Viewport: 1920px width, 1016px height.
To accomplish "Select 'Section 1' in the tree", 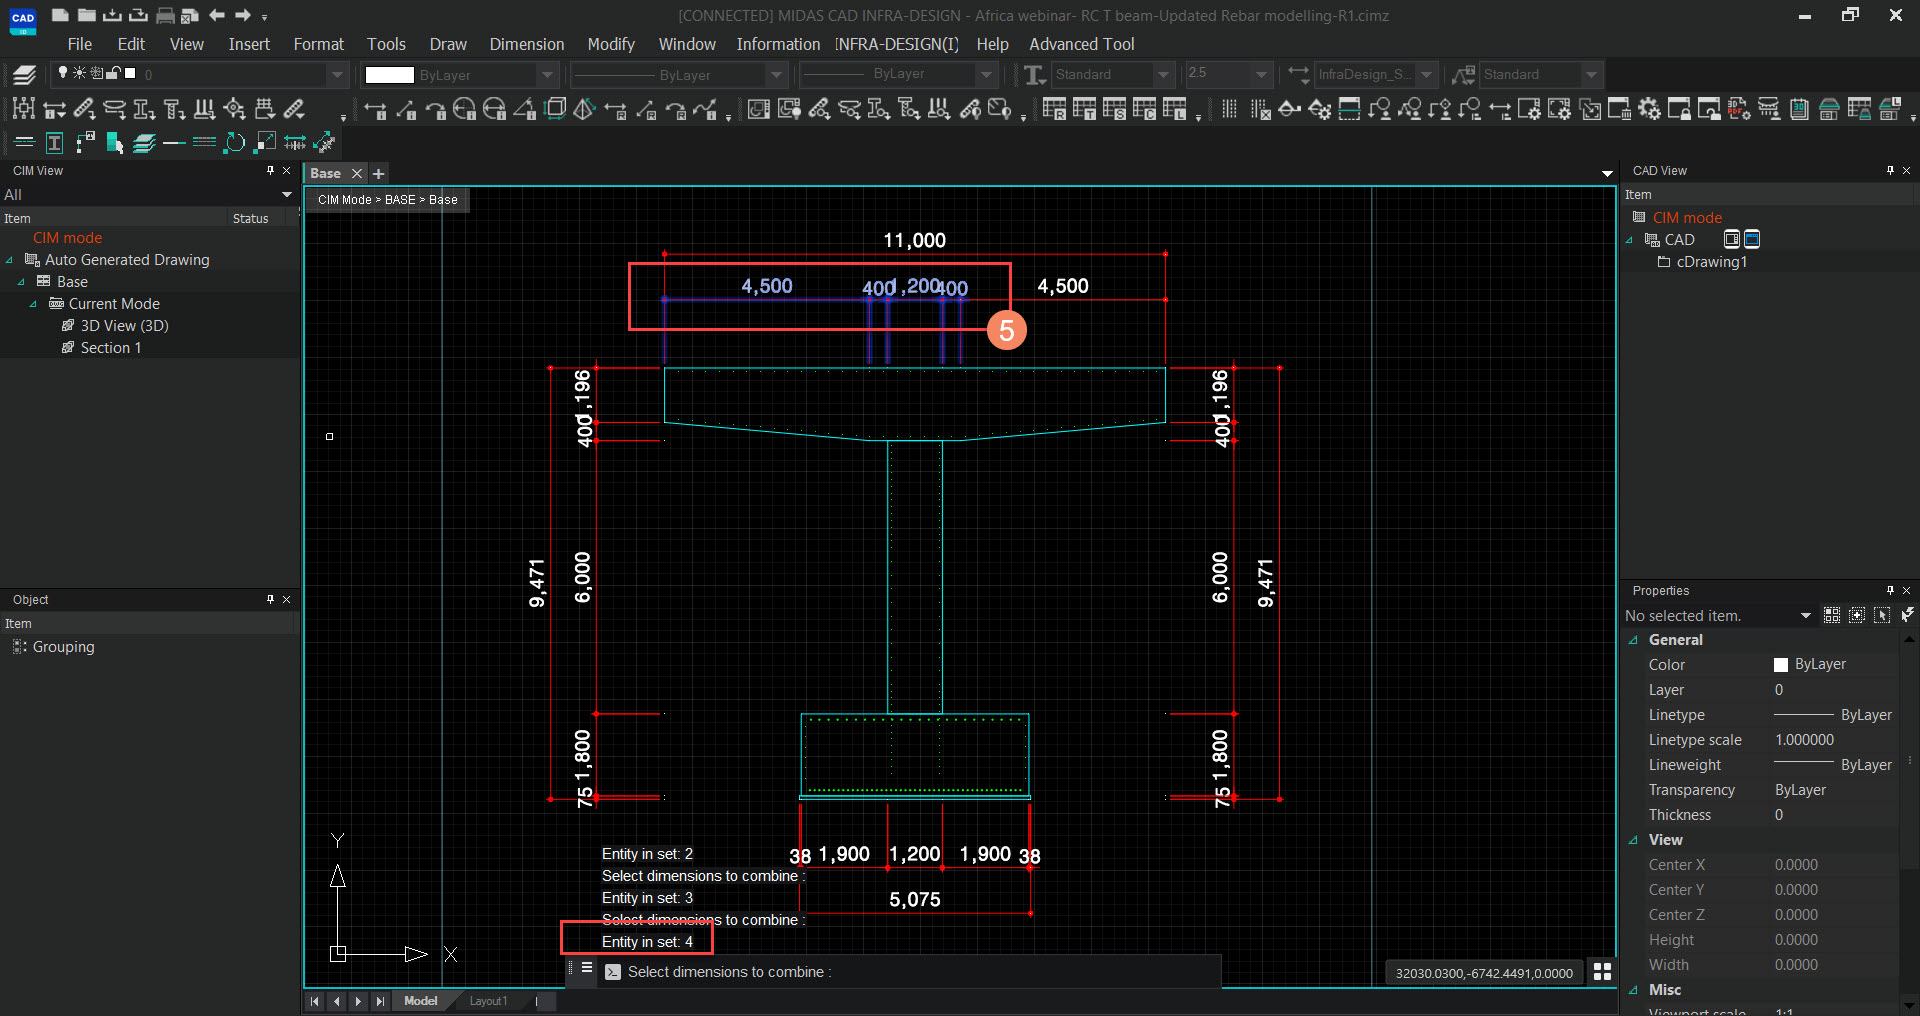I will [x=110, y=348].
